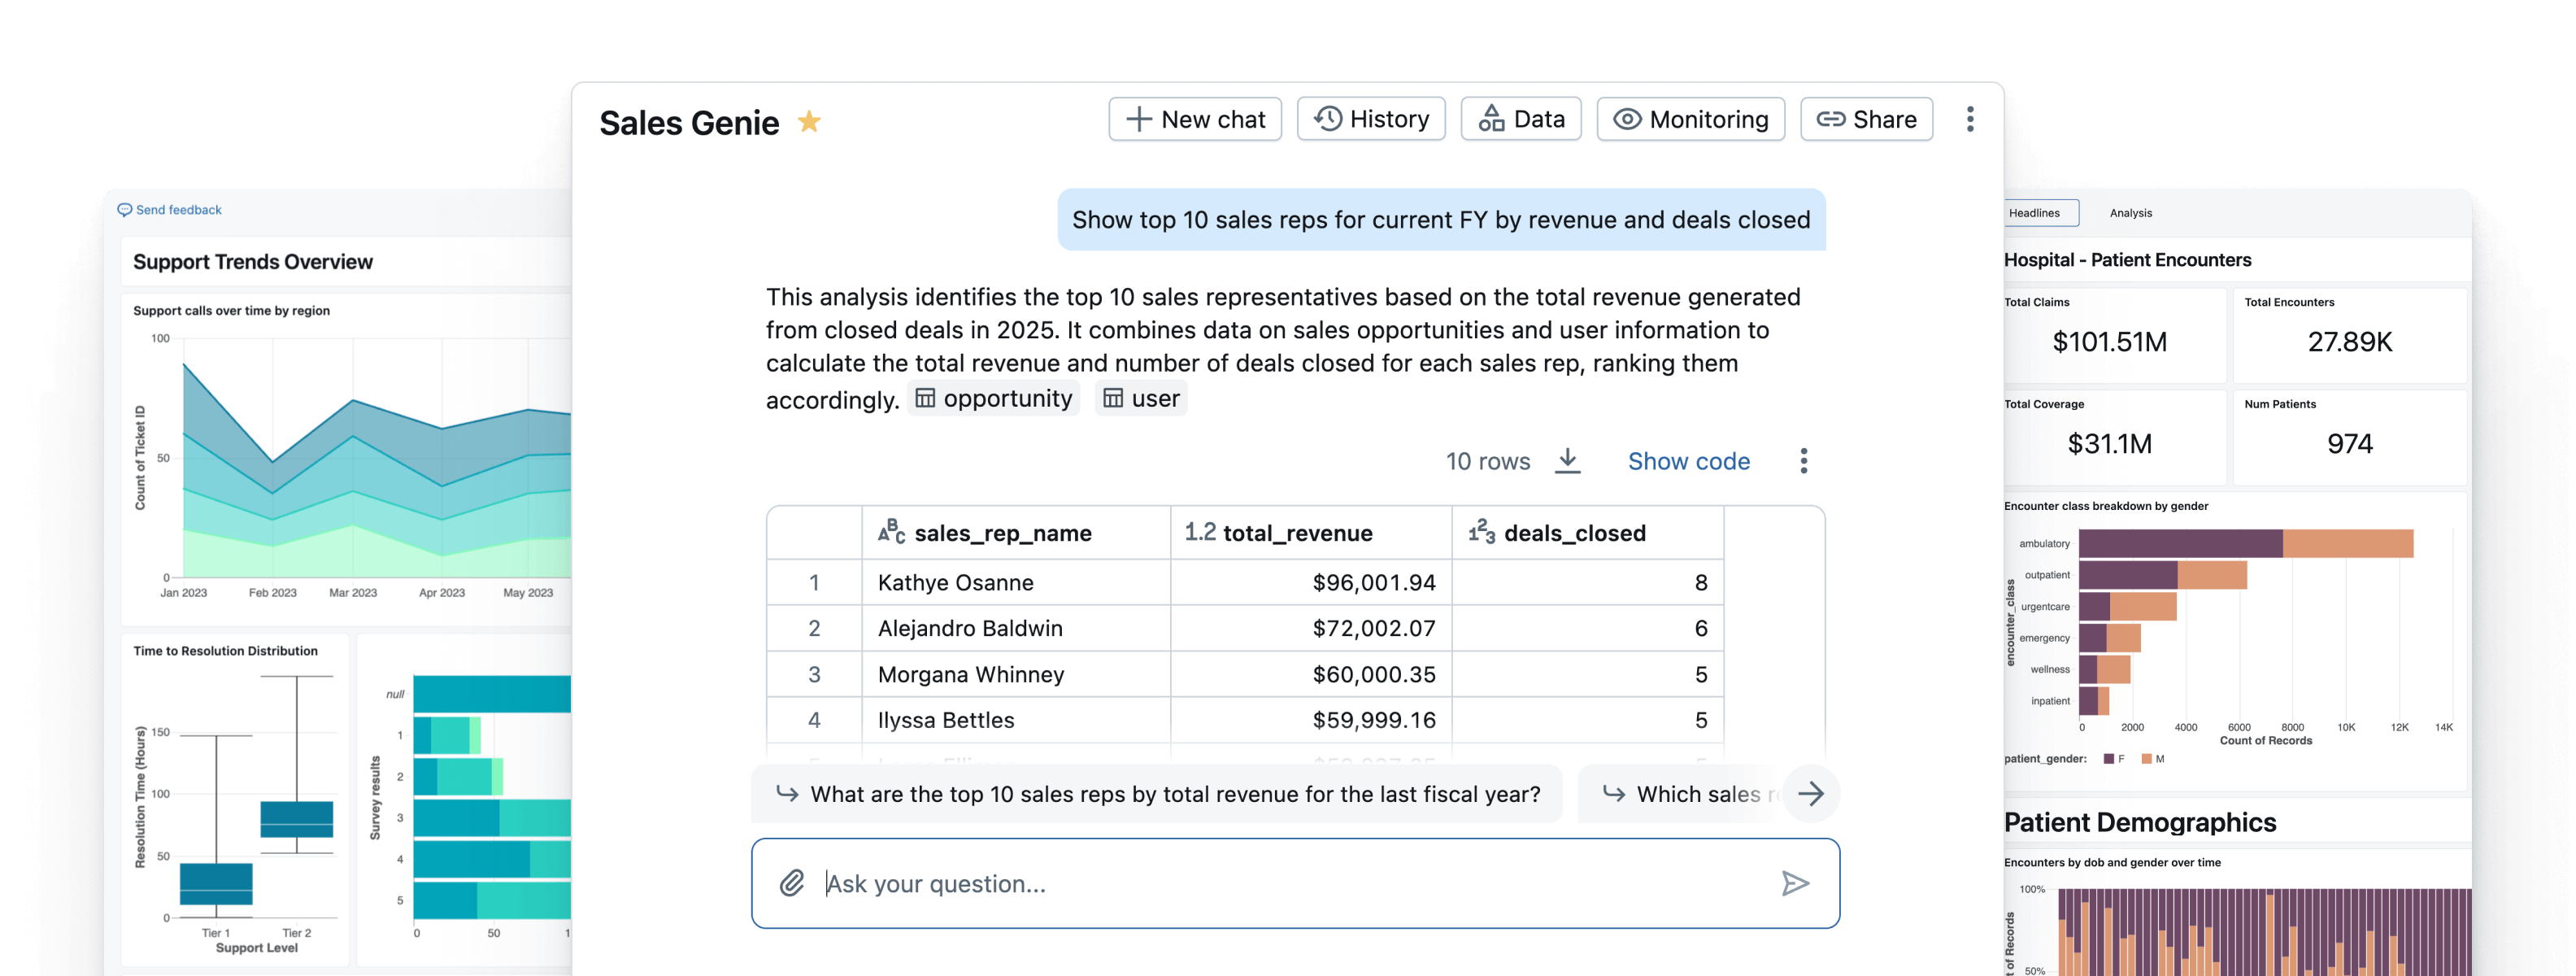
Task: Click the M gender legend swatch
Action: pos(2145,759)
